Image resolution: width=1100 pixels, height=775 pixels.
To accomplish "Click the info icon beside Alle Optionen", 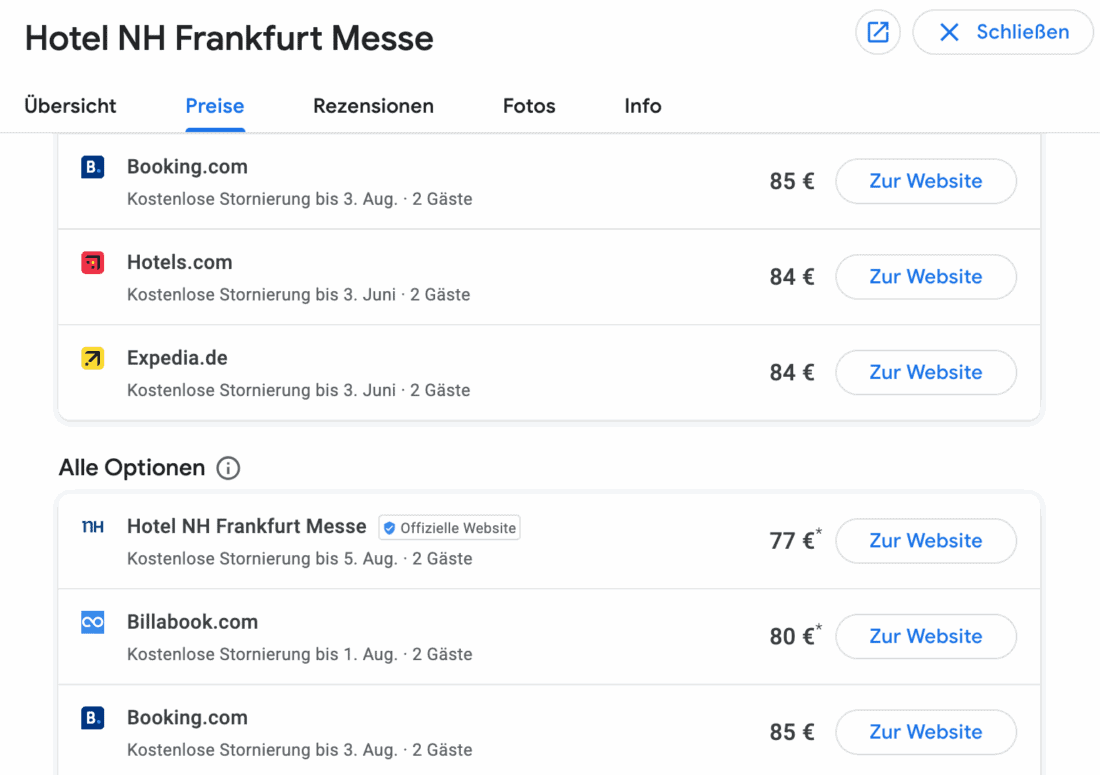I will [x=228, y=468].
